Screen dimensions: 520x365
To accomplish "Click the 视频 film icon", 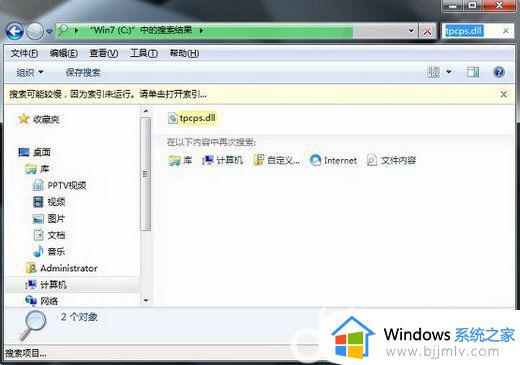I will tap(38, 202).
